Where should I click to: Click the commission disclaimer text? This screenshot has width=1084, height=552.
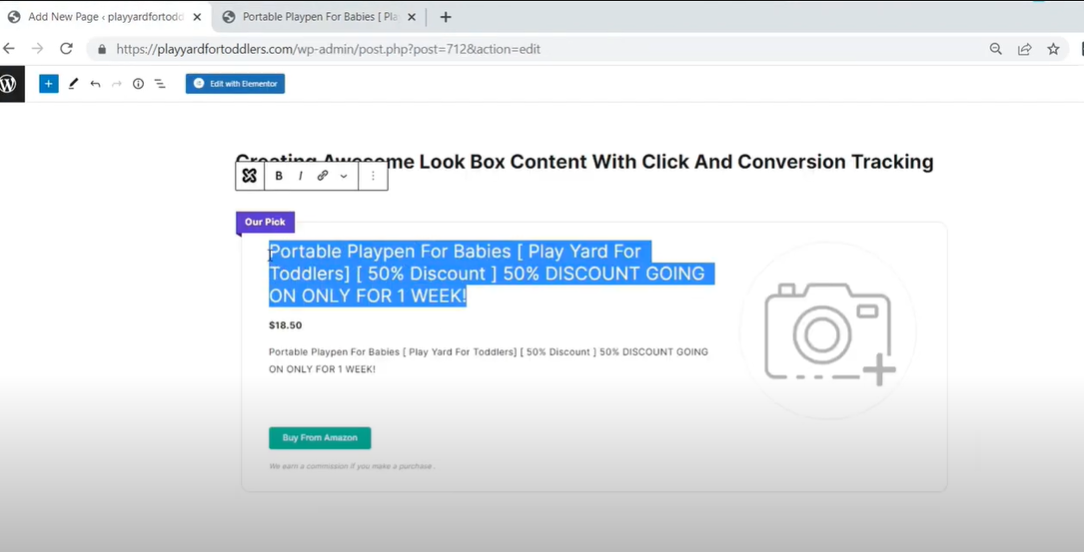pyautogui.click(x=351, y=466)
